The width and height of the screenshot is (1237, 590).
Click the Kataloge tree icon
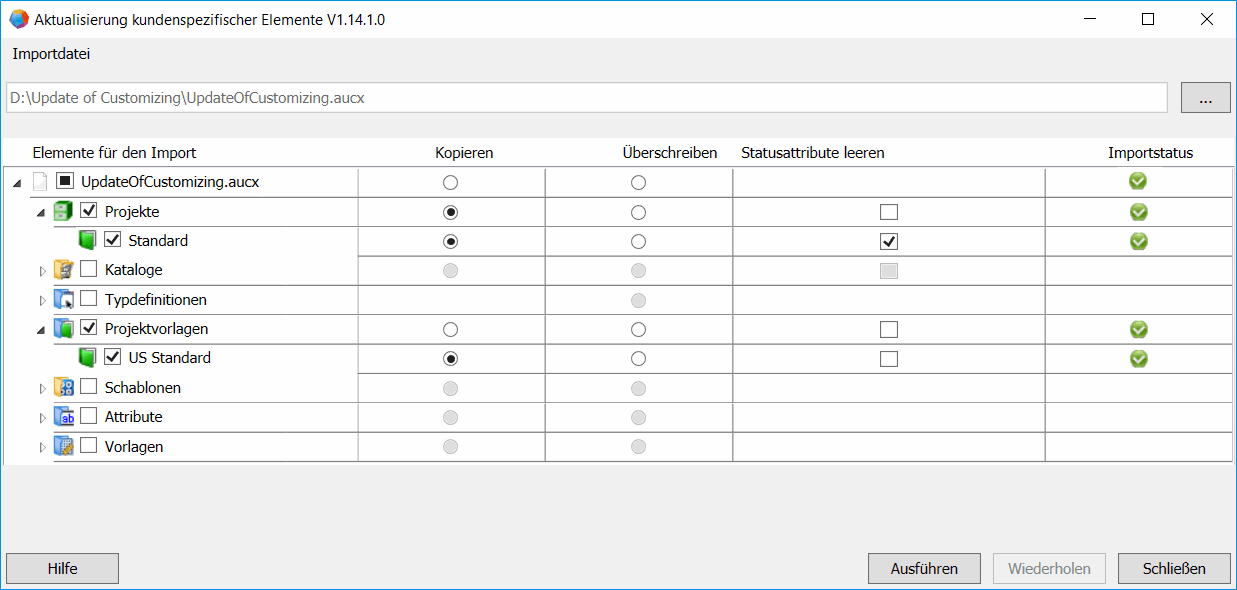tap(63, 270)
